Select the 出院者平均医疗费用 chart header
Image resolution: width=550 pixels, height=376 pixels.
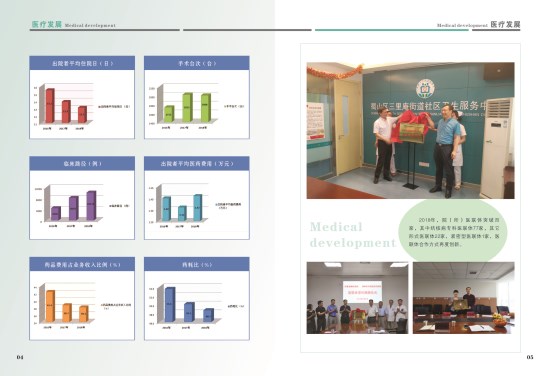[x=197, y=163]
